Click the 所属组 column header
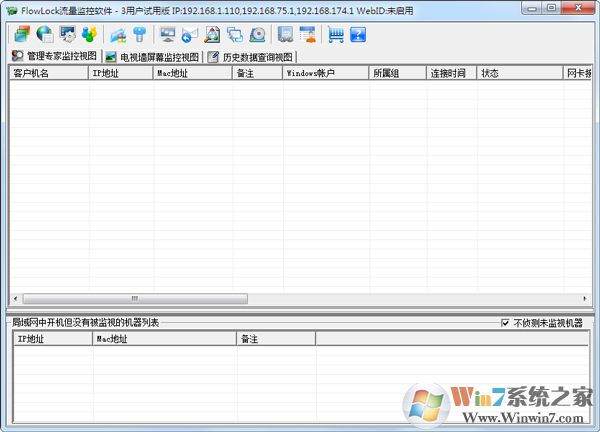 tap(398, 73)
